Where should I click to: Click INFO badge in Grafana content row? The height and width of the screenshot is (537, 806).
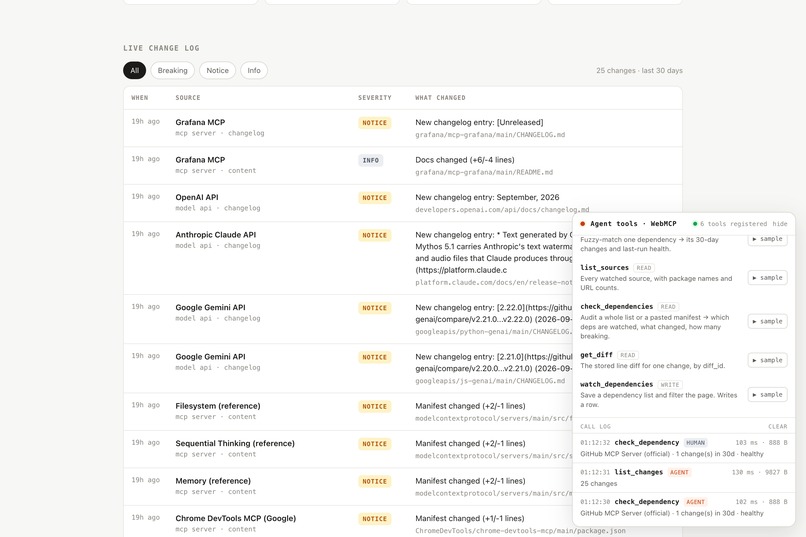tap(371, 160)
